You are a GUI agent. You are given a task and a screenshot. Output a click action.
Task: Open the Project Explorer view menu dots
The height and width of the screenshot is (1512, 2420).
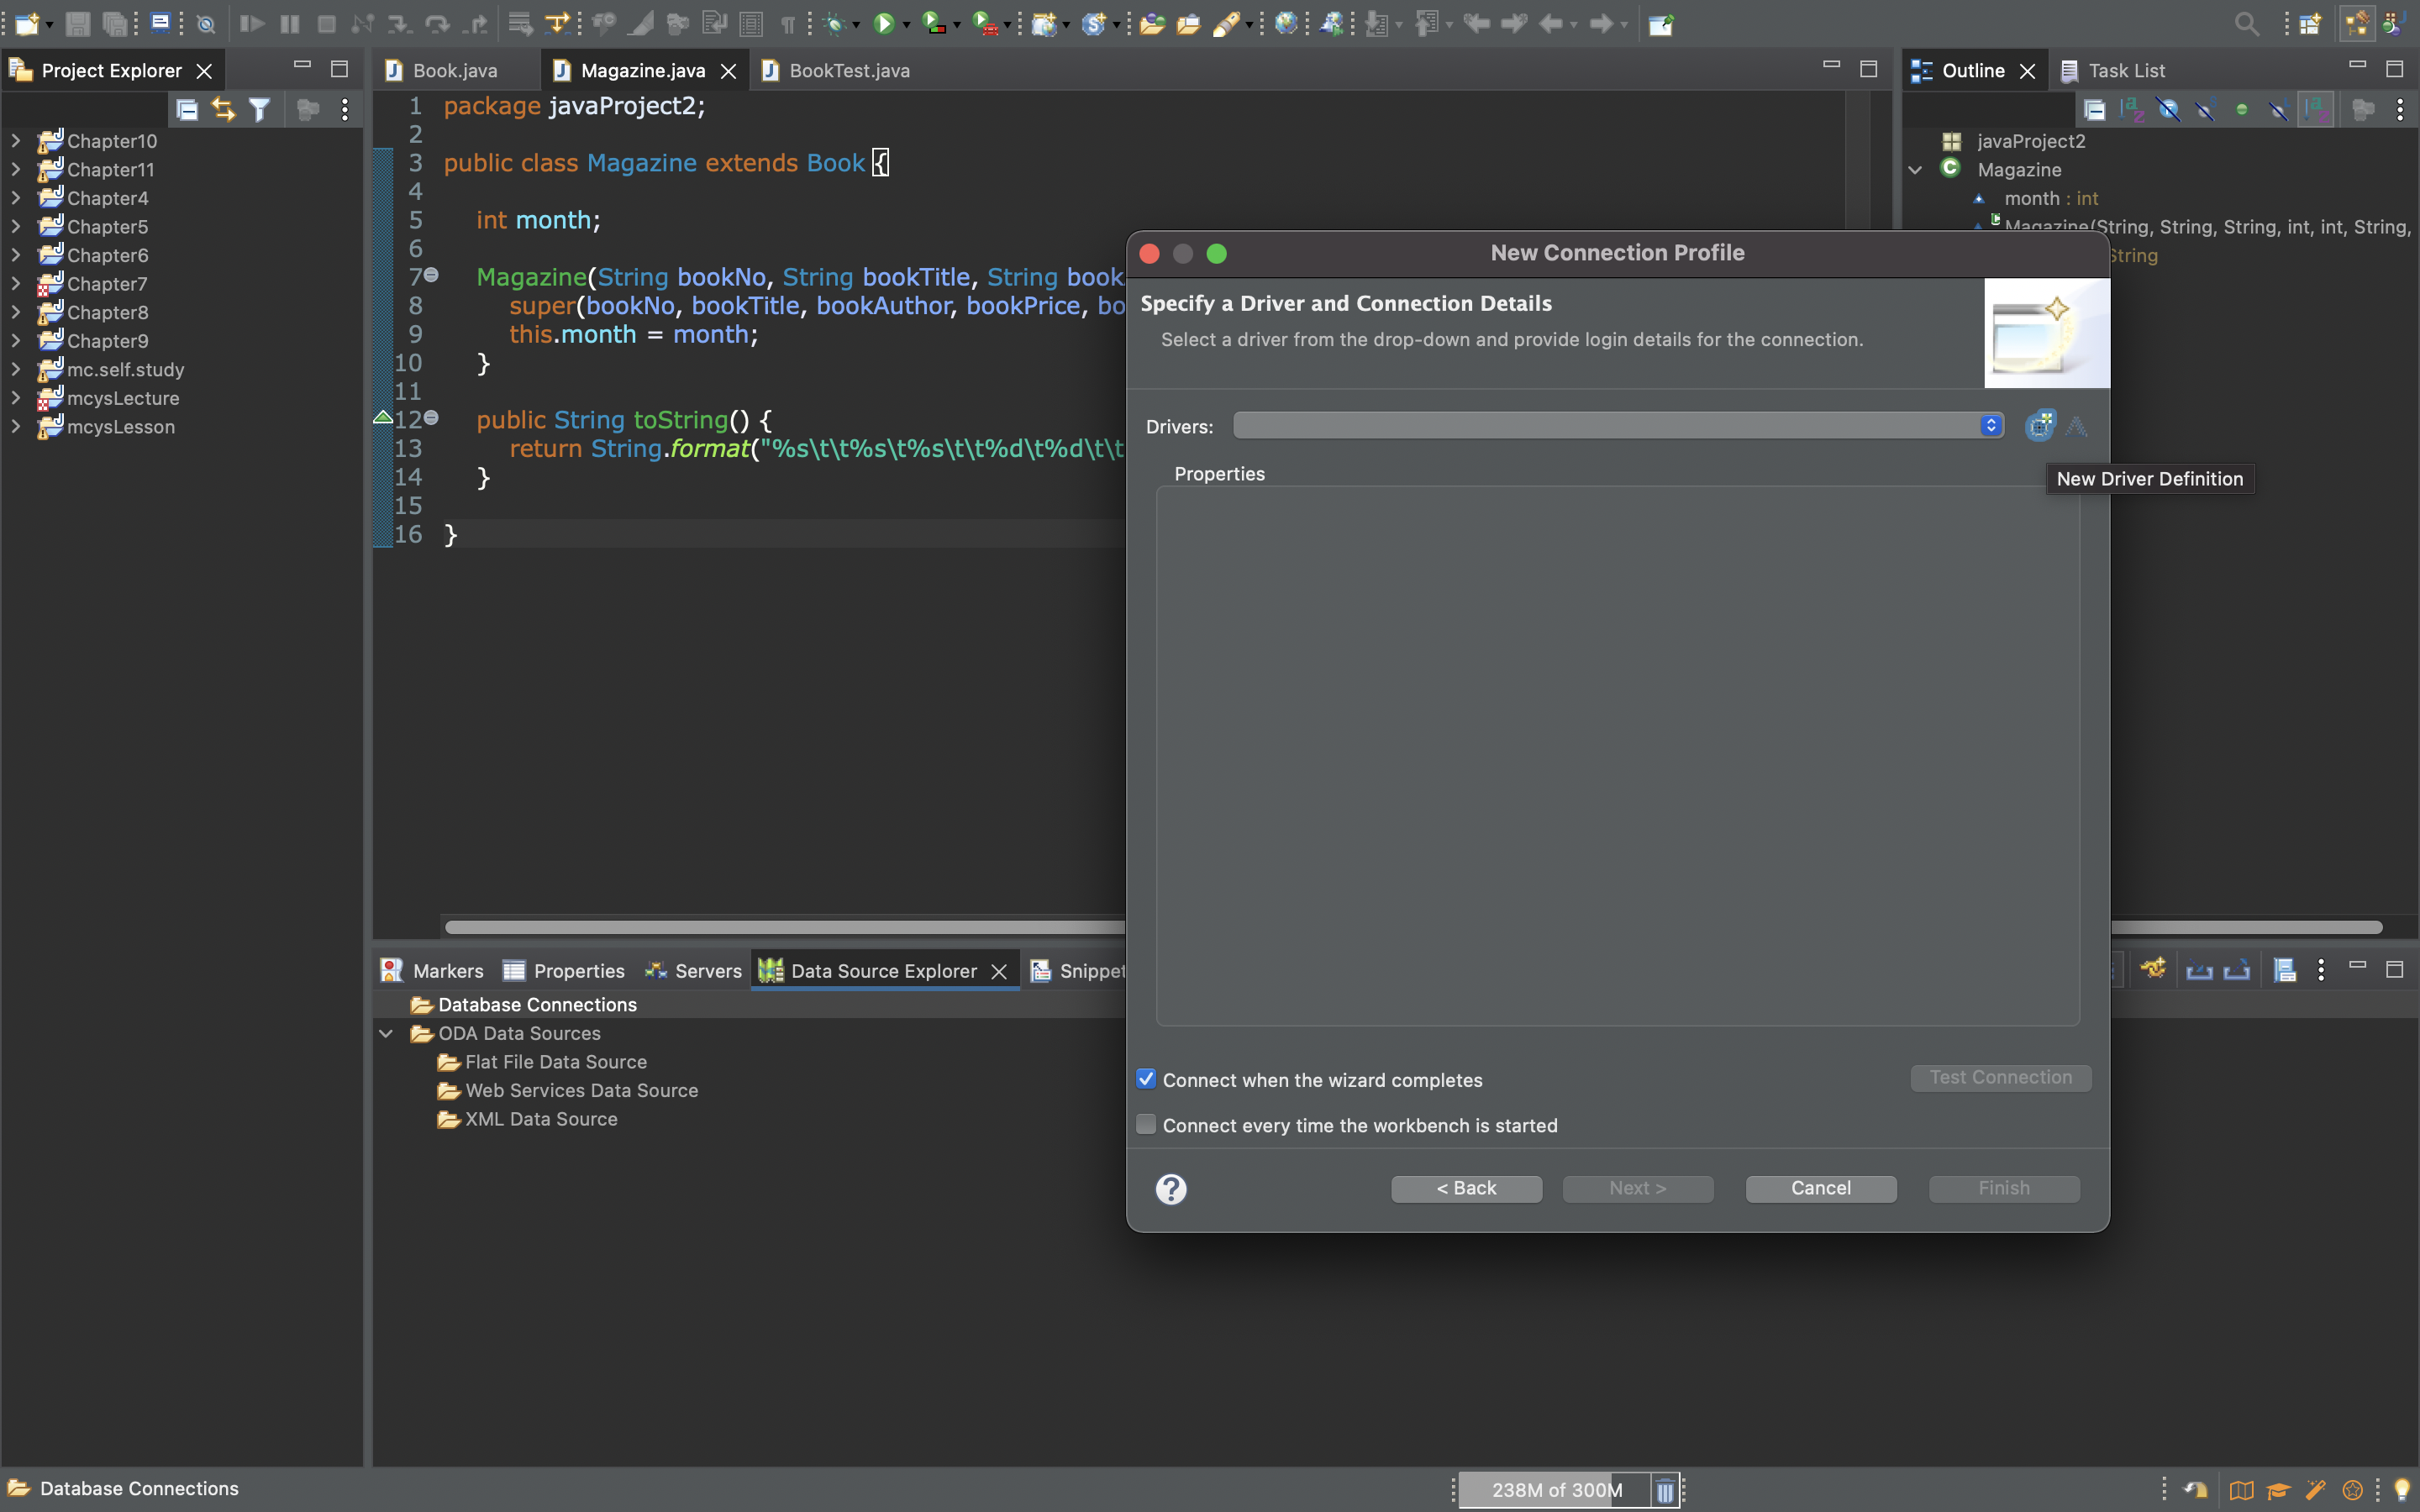pos(345,110)
